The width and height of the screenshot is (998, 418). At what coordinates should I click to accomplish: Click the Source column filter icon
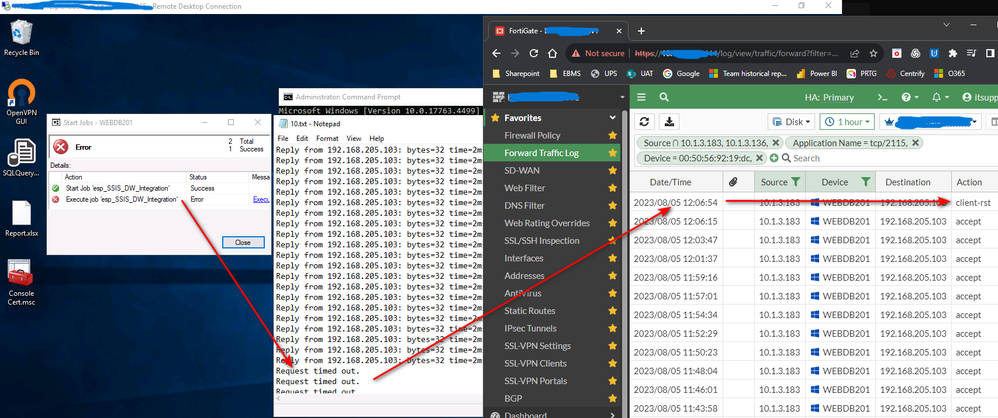click(795, 181)
